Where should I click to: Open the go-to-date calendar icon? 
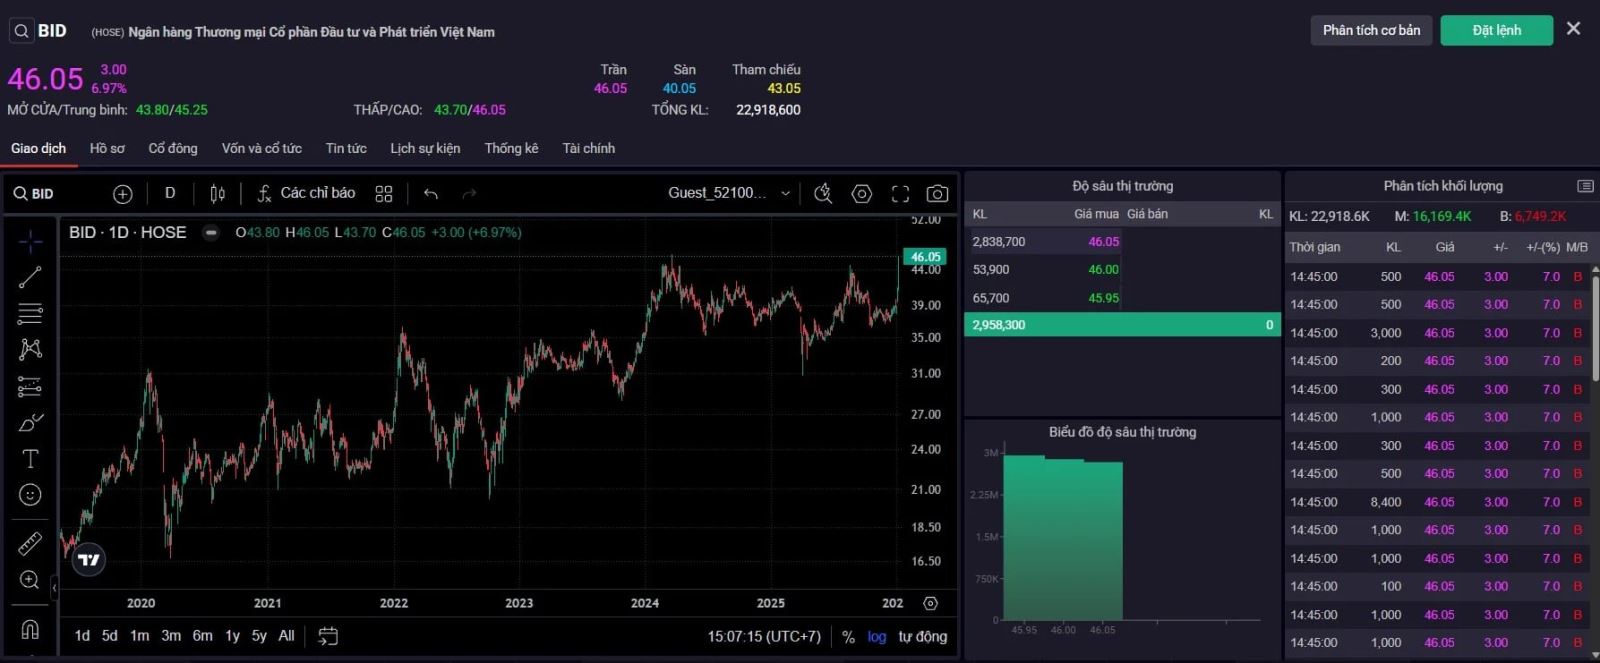click(x=328, y=636)
